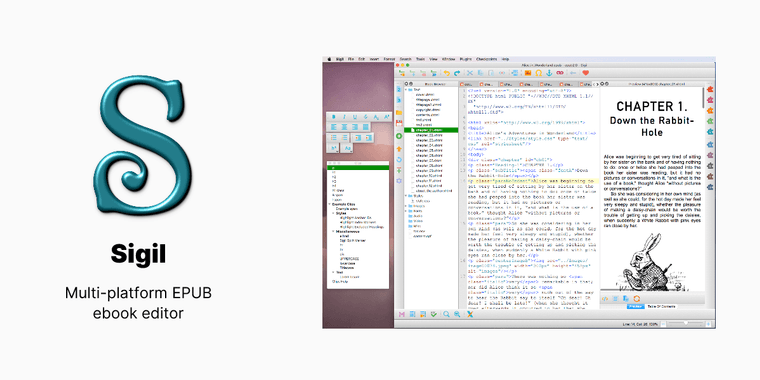Click the pink M icon in bottom toolbar
760x380 pixels.
pyautogui.click(x=402, y=314)
